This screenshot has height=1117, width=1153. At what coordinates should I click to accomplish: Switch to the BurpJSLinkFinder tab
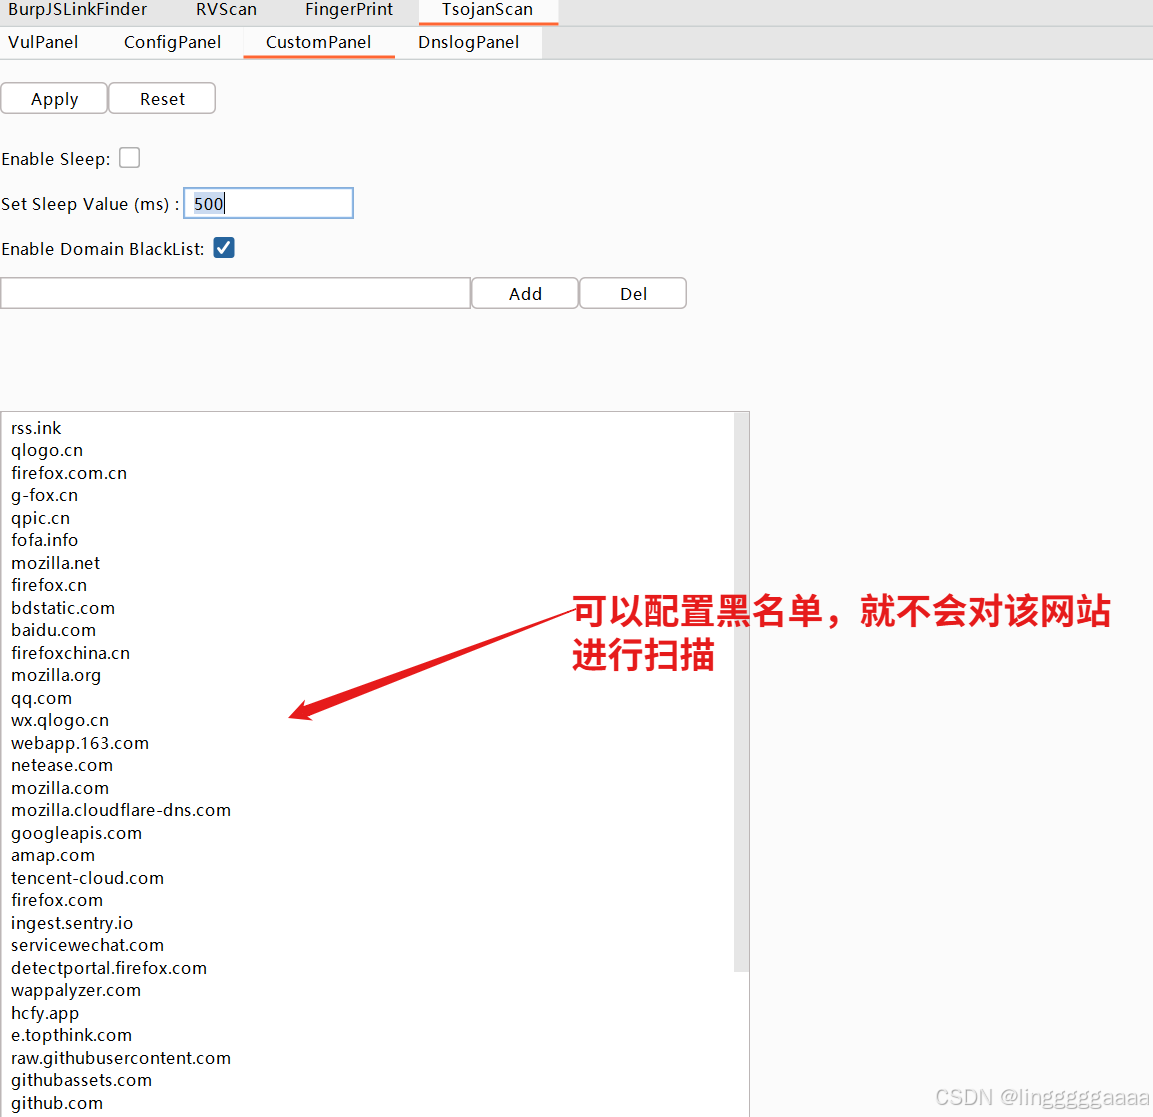tap(78, 11)
